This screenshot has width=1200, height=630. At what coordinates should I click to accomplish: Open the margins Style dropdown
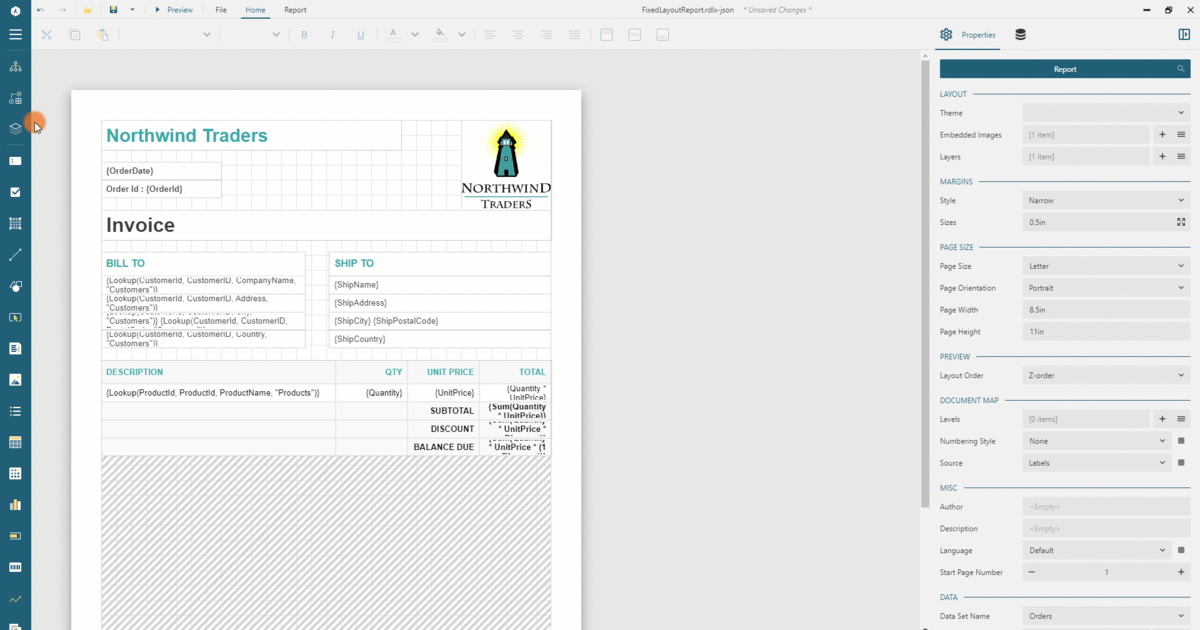[1105, 201]
